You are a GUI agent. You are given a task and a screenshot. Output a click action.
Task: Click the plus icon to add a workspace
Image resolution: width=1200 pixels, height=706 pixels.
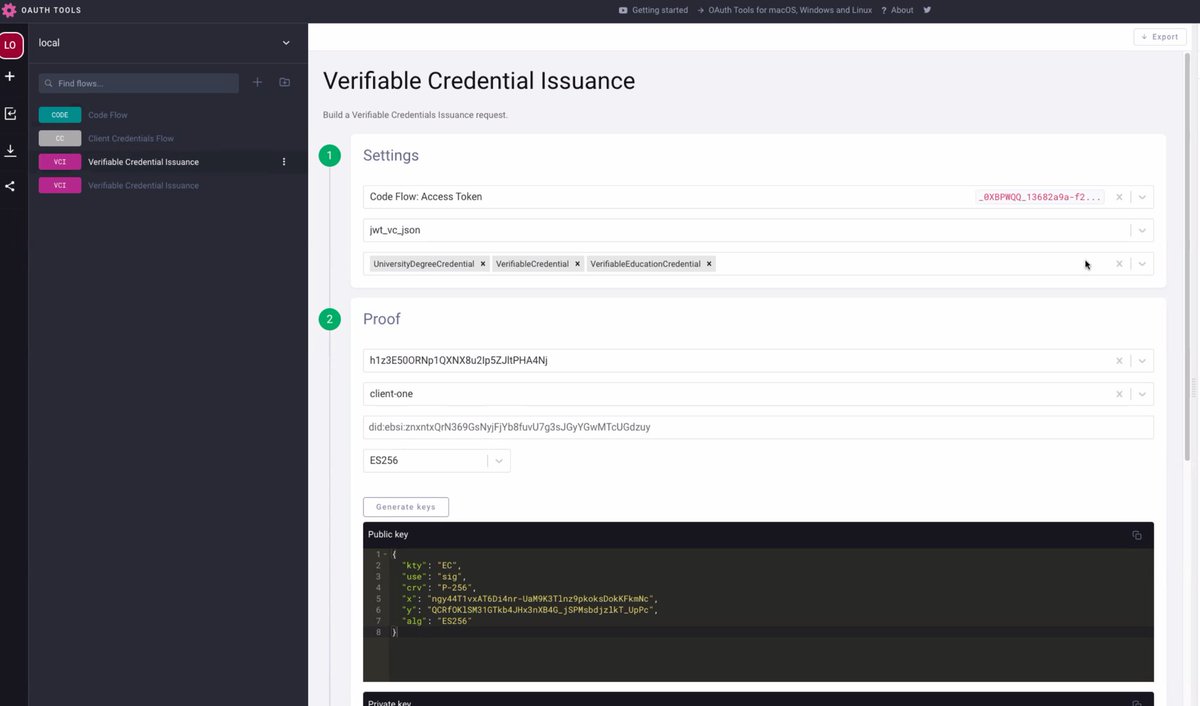point(10,75)
